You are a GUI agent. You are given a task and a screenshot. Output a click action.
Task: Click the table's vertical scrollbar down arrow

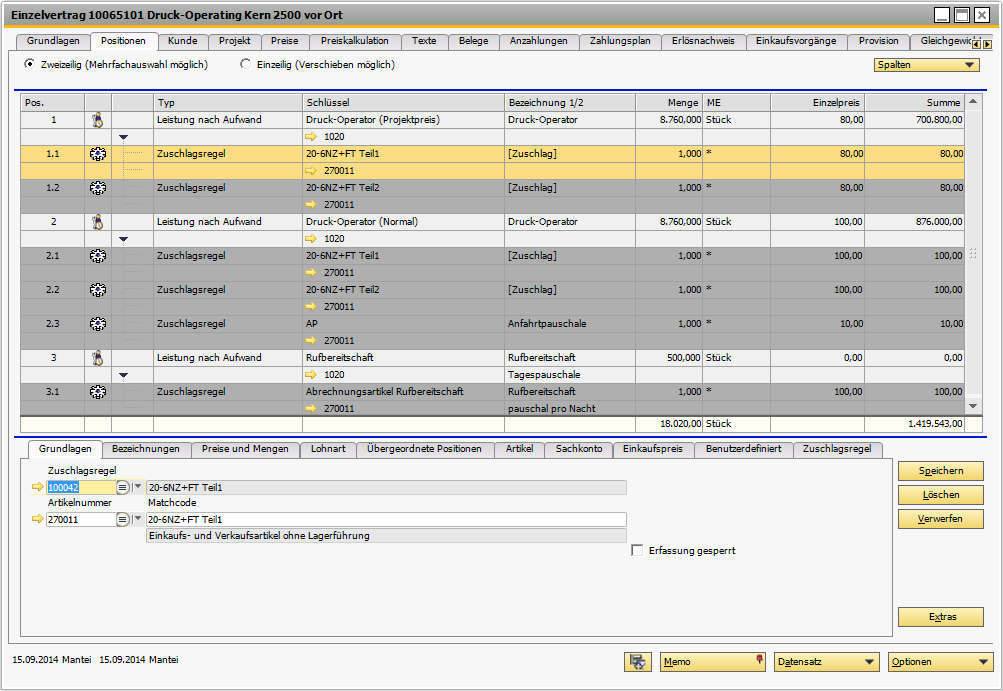tap(973, 405)
